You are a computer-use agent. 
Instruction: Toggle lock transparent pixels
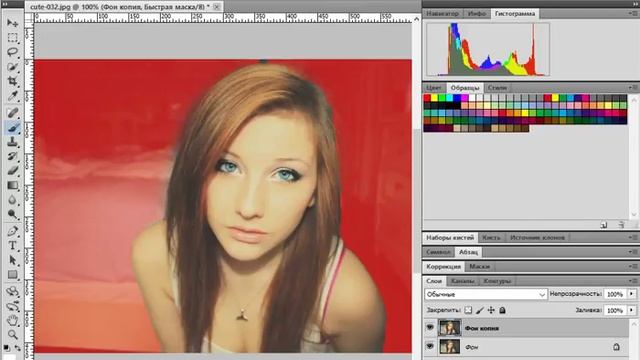point(468,311)
